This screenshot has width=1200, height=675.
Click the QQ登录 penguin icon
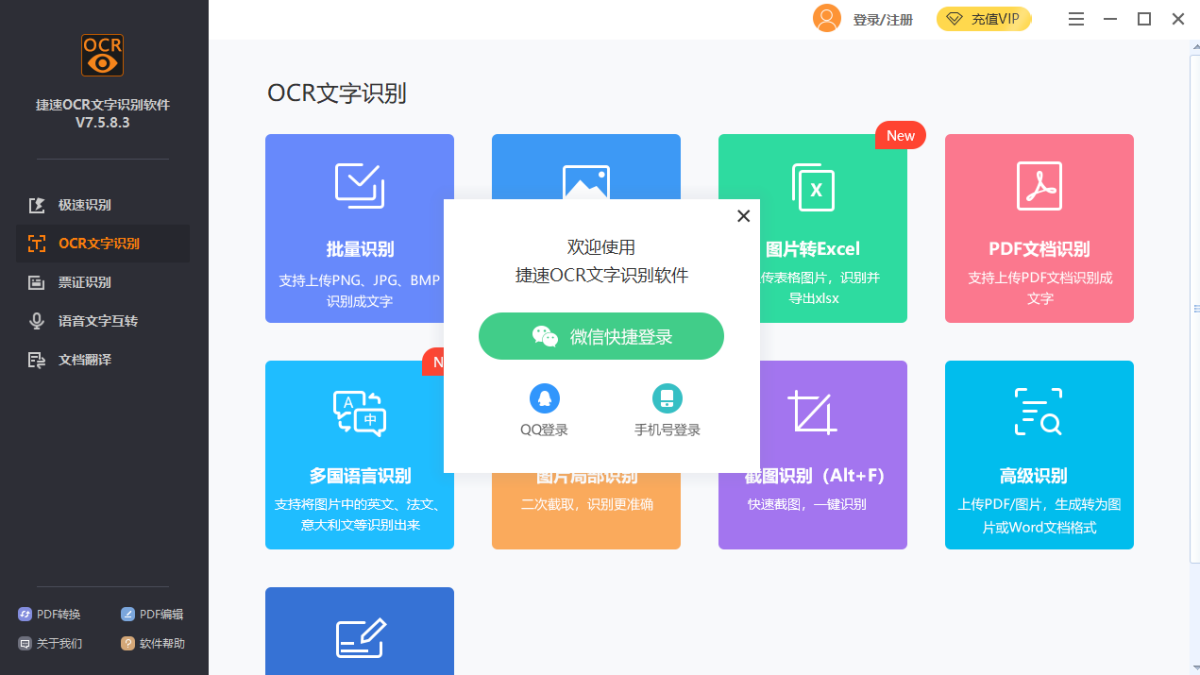(544, 398)
